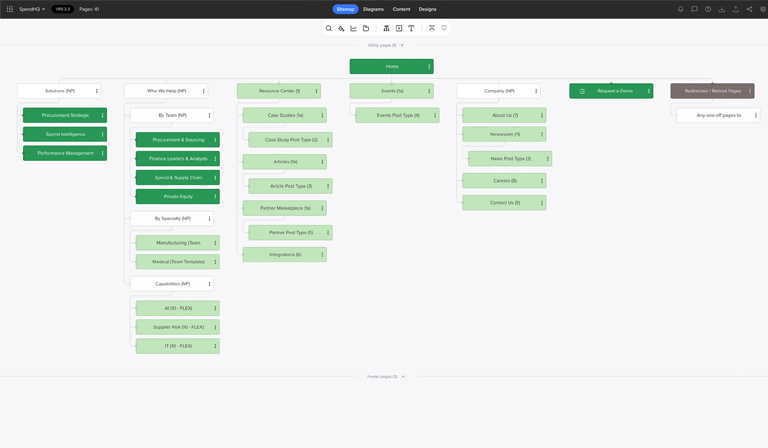
Task: Select the Capabilities (NP) node
Action: click(172, 284)
